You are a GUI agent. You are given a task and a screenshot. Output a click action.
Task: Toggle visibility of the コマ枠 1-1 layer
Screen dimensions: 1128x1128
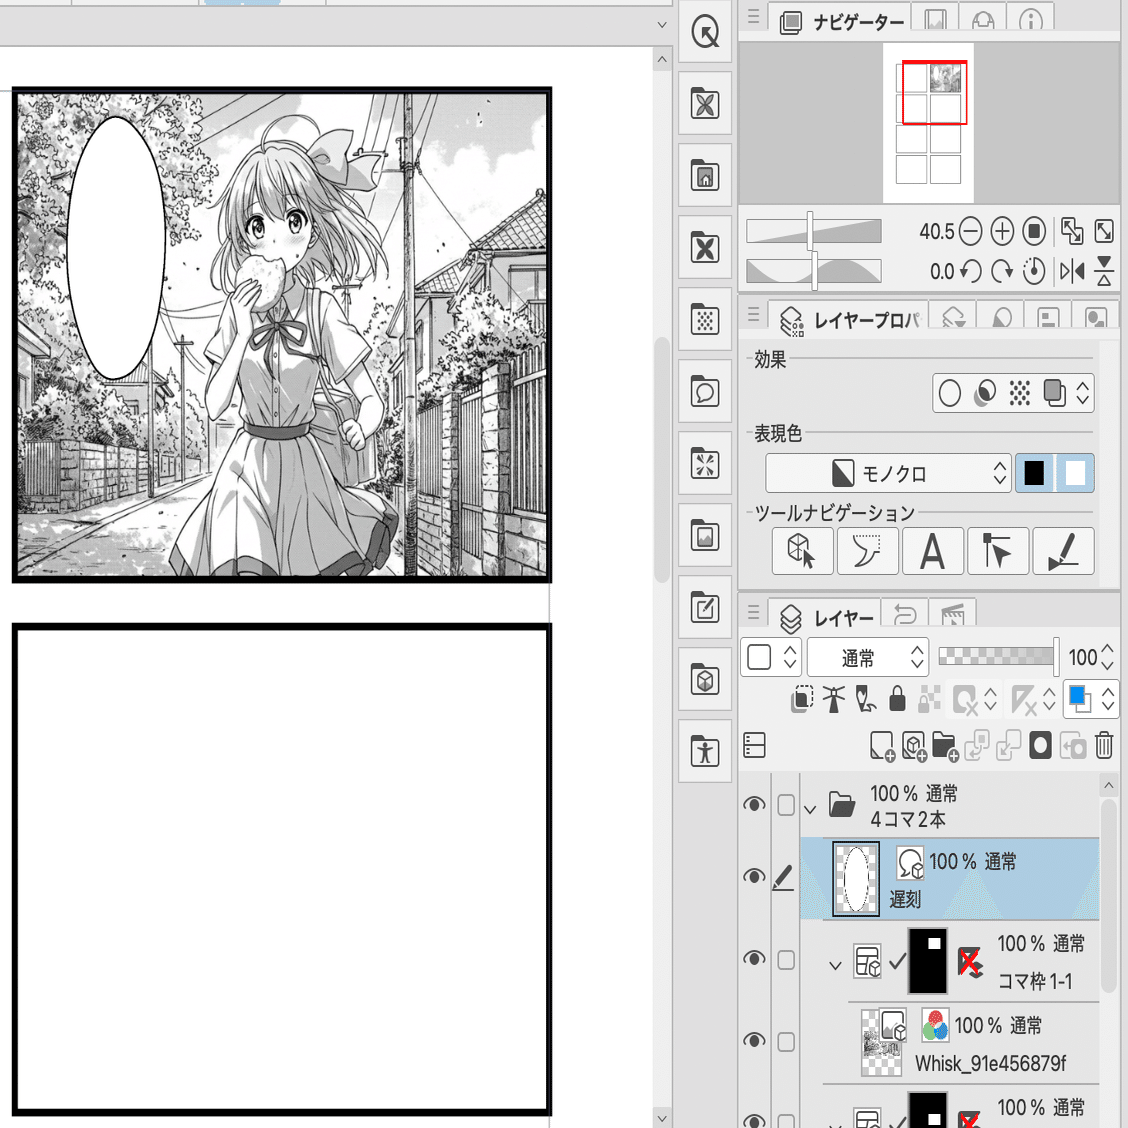(x=755, y=960)
